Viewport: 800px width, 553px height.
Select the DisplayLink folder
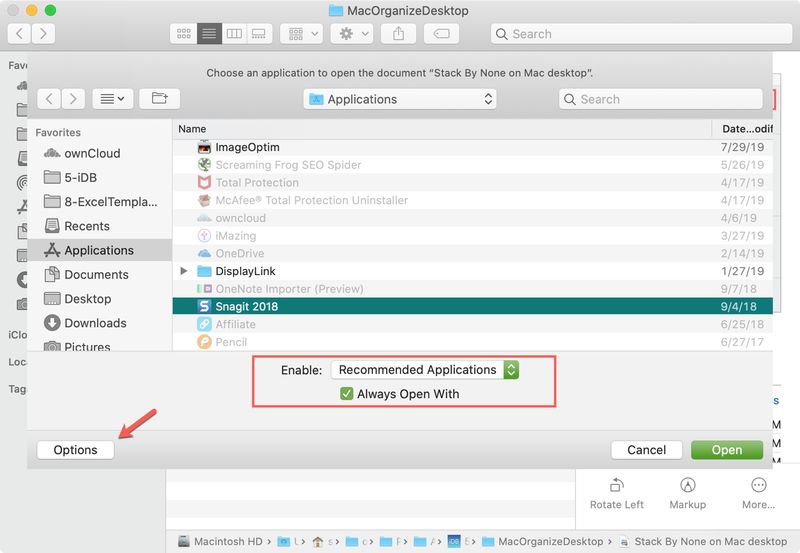472,271
